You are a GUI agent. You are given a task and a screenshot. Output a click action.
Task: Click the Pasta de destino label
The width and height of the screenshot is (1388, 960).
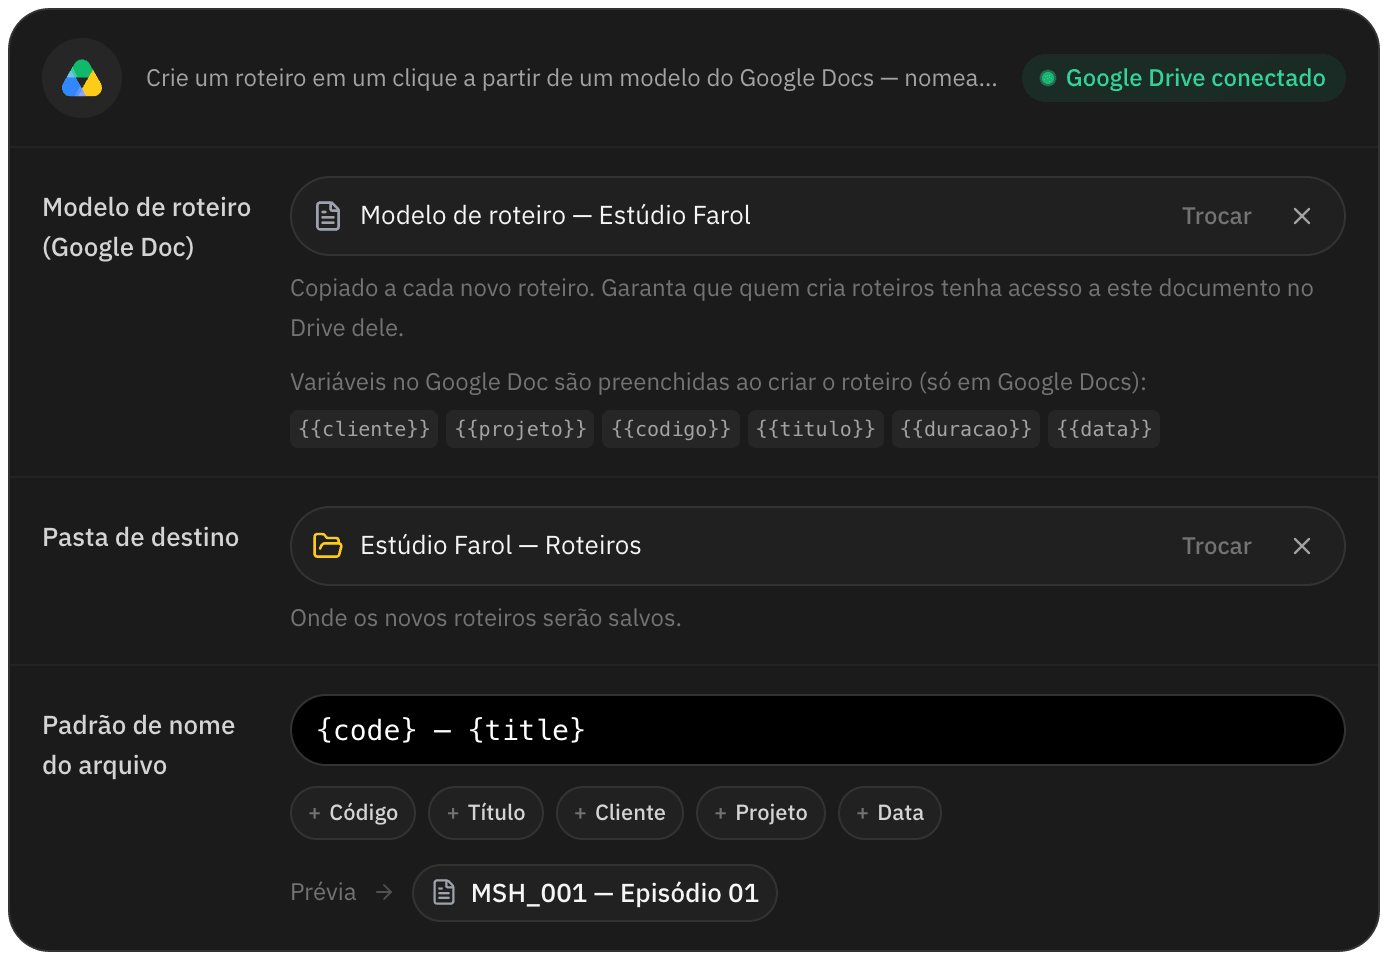tap(141, 538)
